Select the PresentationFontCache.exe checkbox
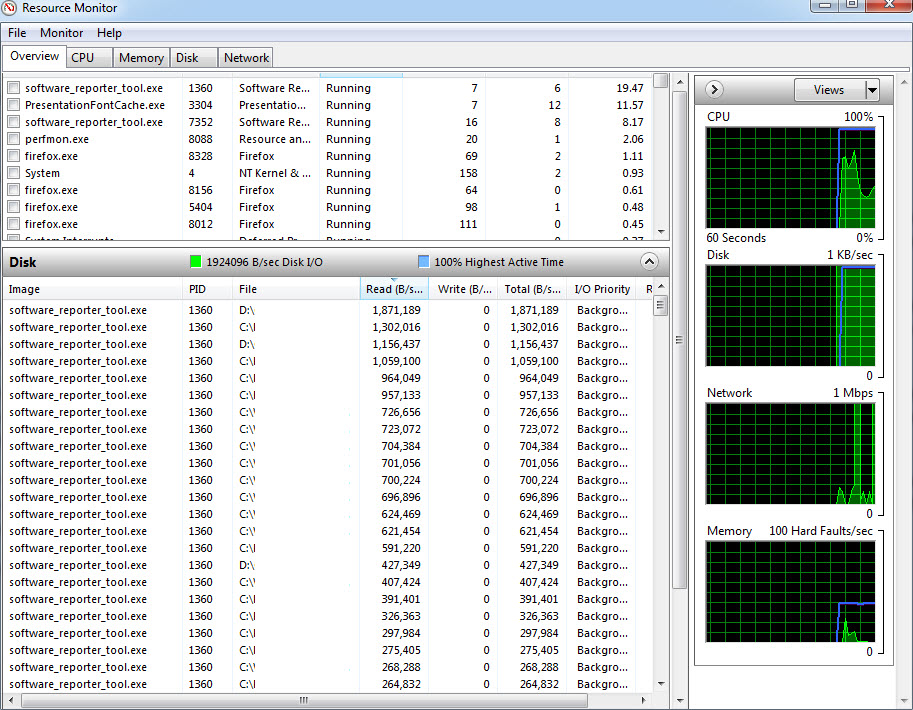Viewport: 913px width, 710px height. coord(13,105)
